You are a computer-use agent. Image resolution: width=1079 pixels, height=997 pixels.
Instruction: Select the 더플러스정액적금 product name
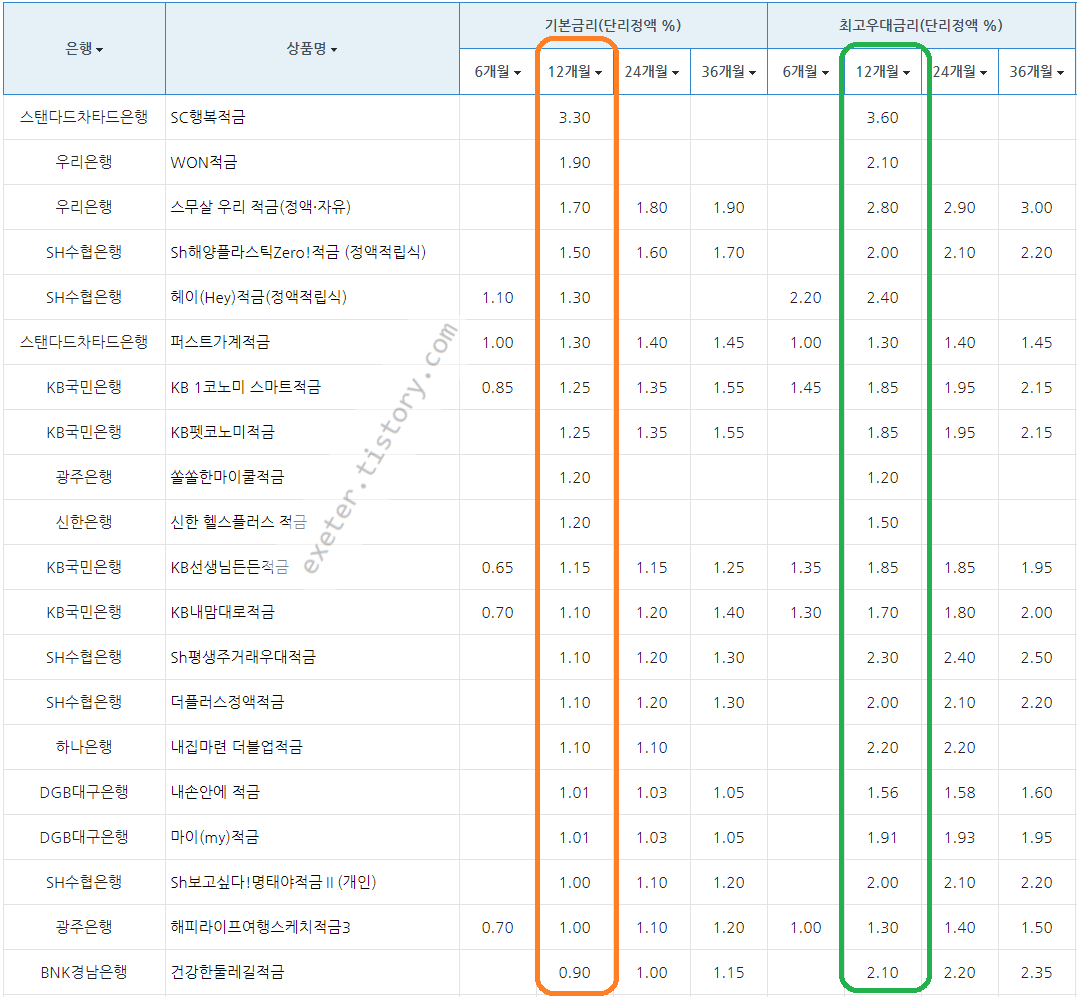tap(227, 702)
